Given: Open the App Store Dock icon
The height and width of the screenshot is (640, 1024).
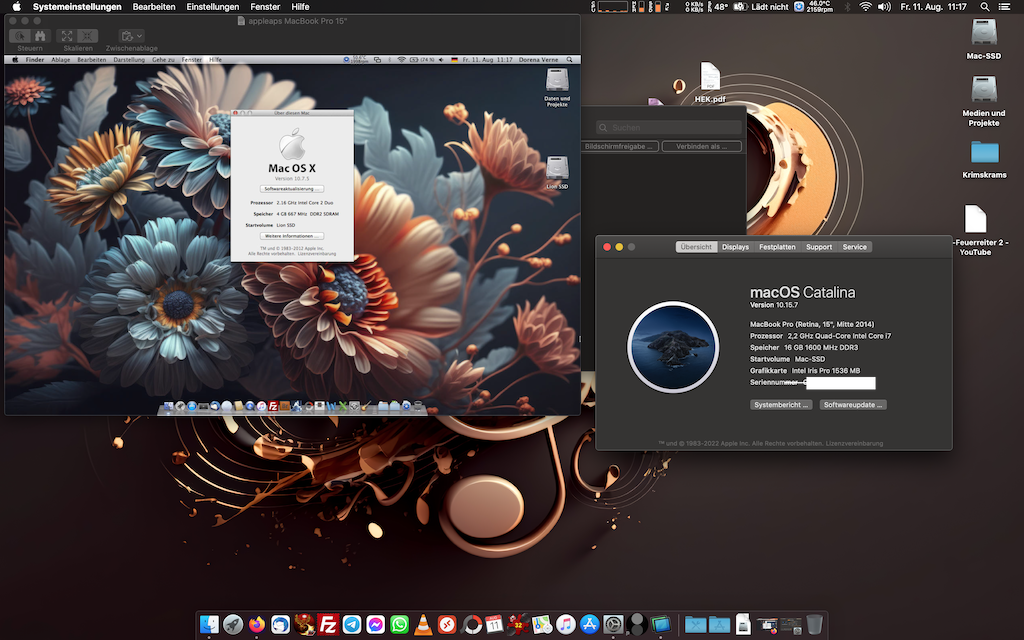Looking at the screenshot, I should (x=590, y=624).
